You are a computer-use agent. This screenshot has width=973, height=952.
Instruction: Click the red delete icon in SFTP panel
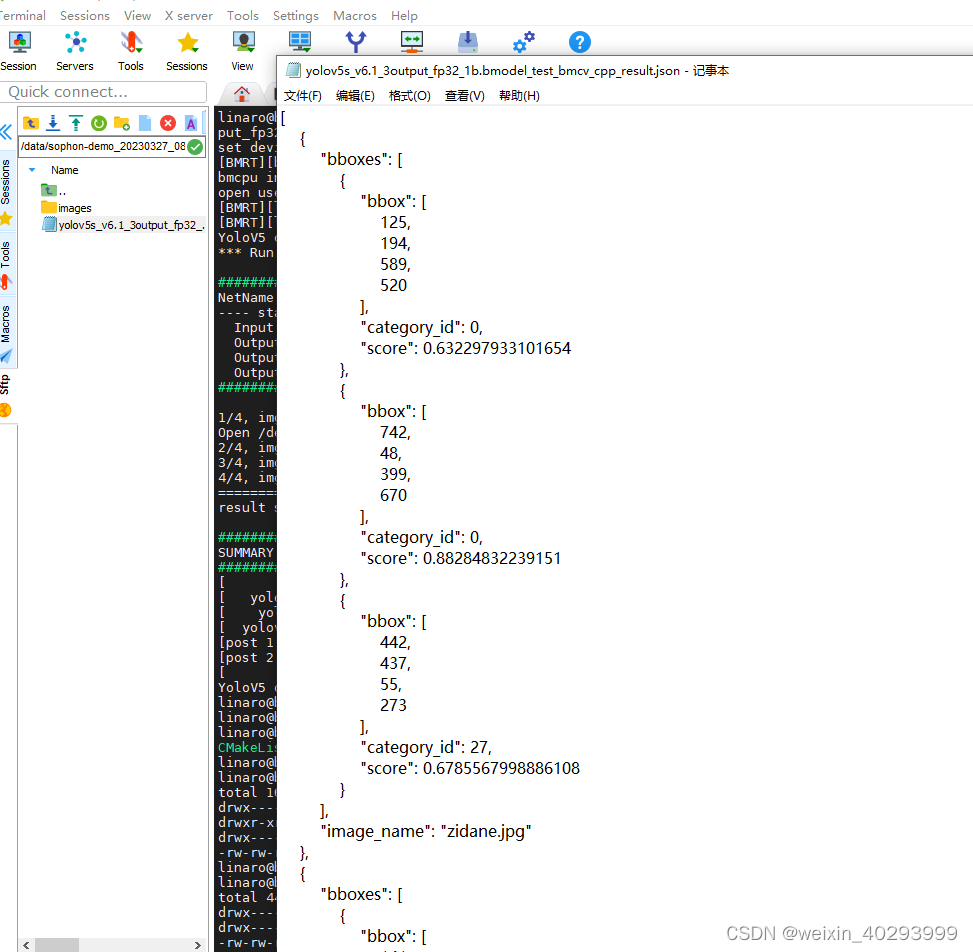coord(168,123)
